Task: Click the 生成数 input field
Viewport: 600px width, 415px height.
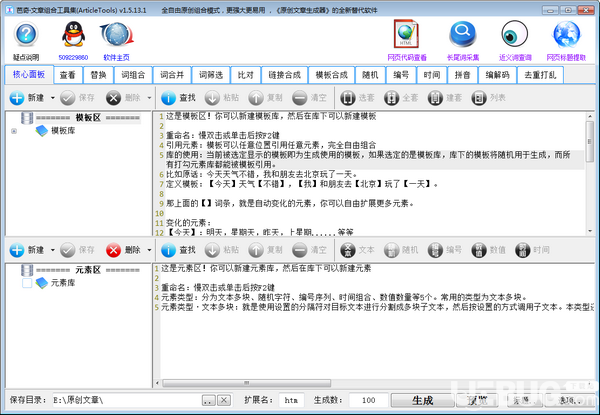Action: [x=368, y=400]
